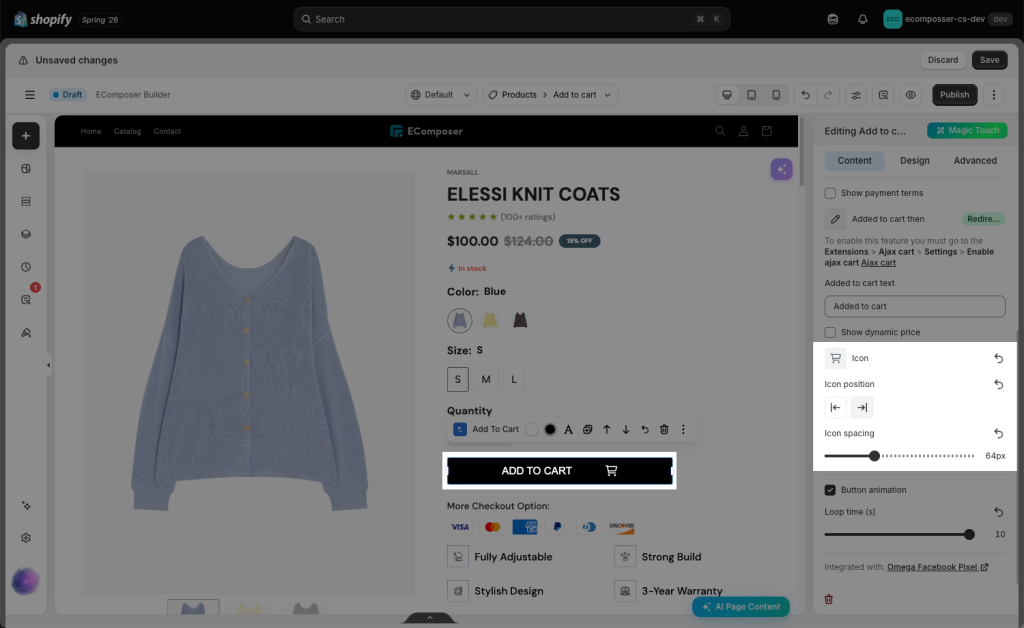Click the Save button
Screen dimensions: 1024x628
pos(989,60)
